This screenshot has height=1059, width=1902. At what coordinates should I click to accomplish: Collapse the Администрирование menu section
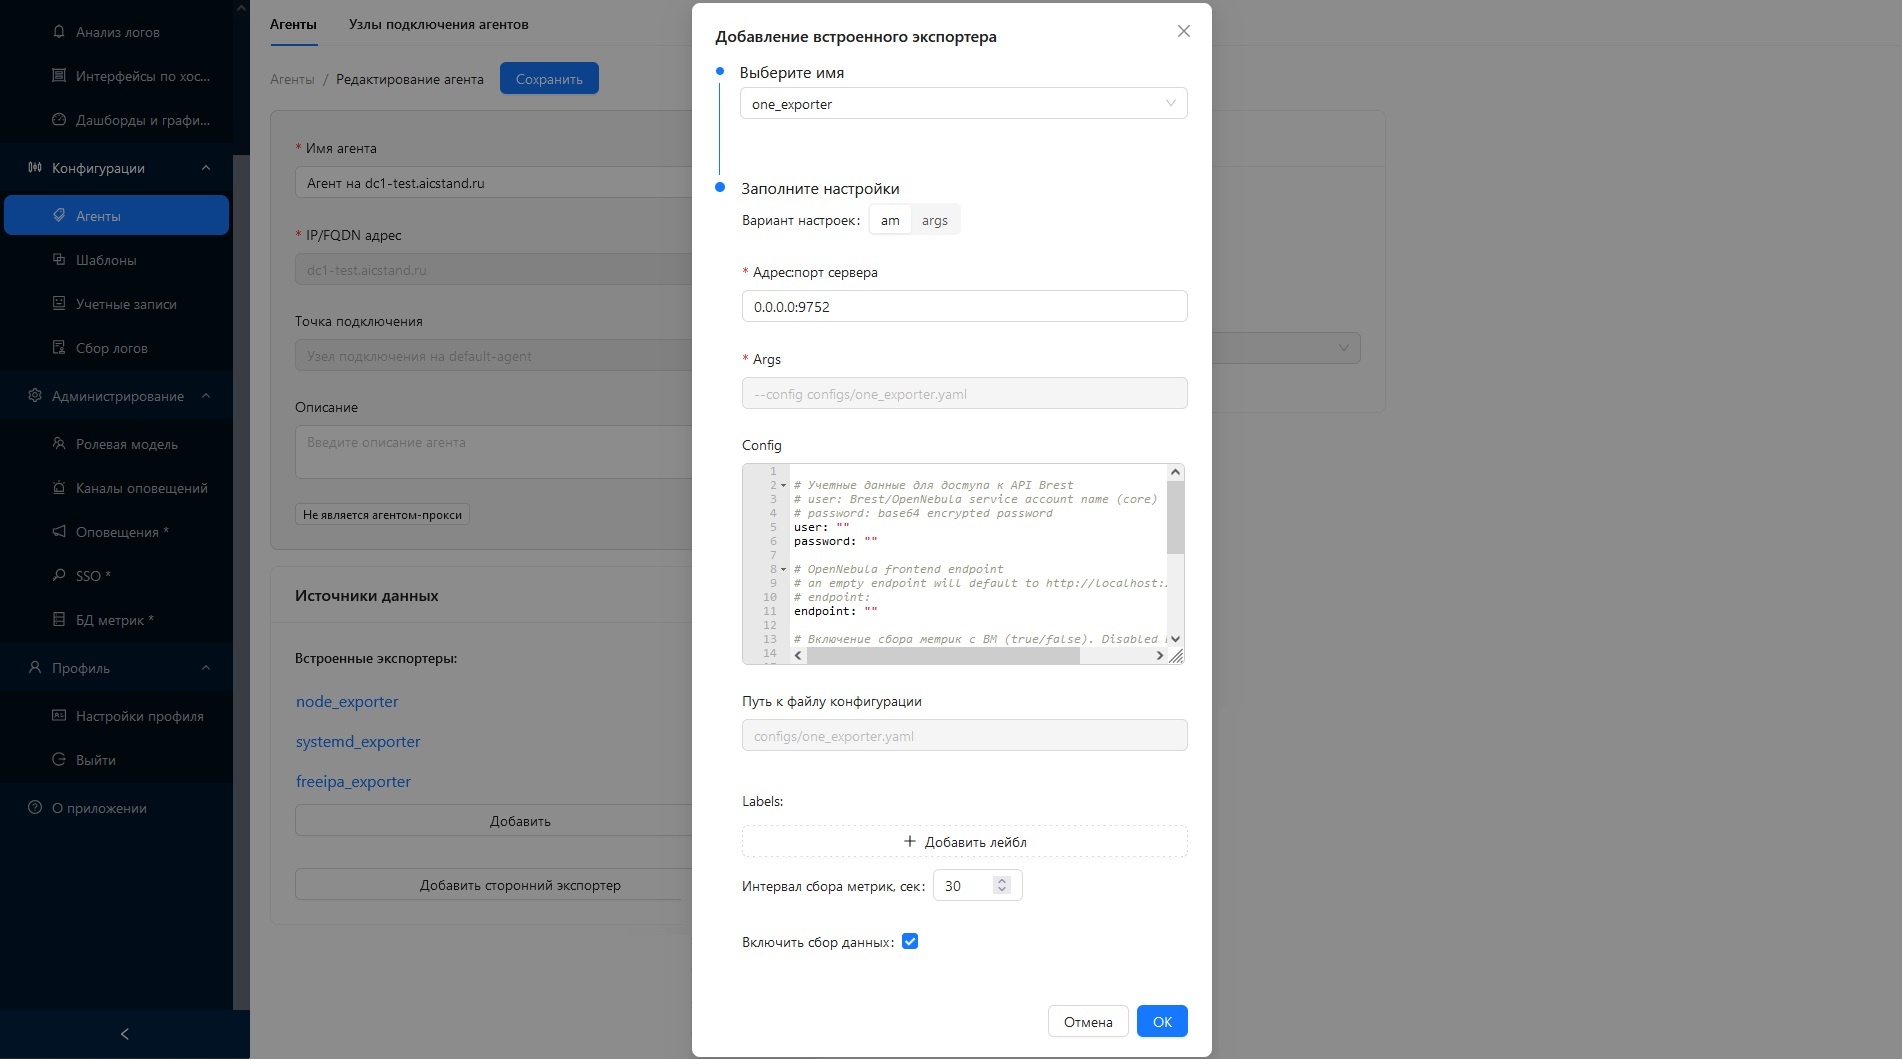[x=206, y=396]
